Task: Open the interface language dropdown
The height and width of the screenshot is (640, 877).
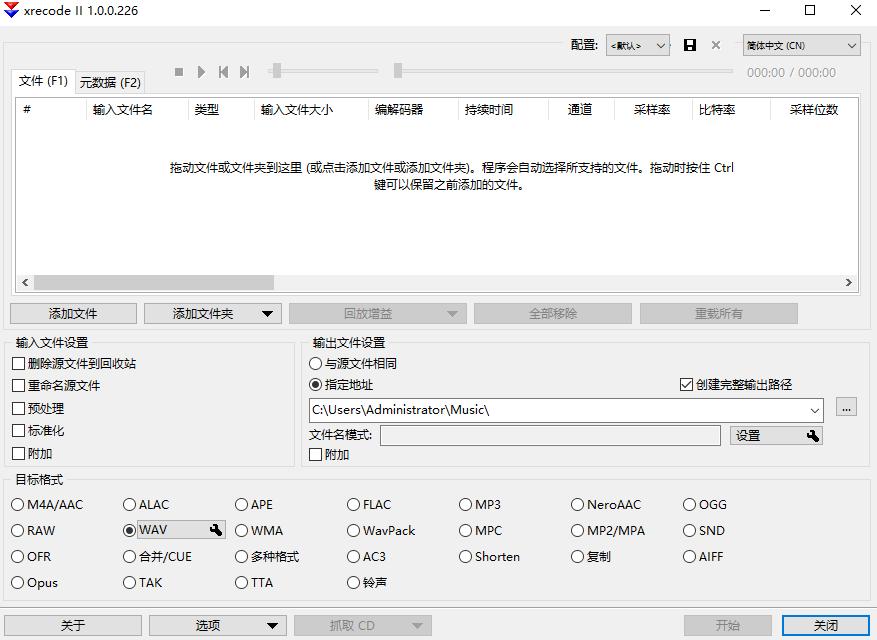Action: [802, 45]
